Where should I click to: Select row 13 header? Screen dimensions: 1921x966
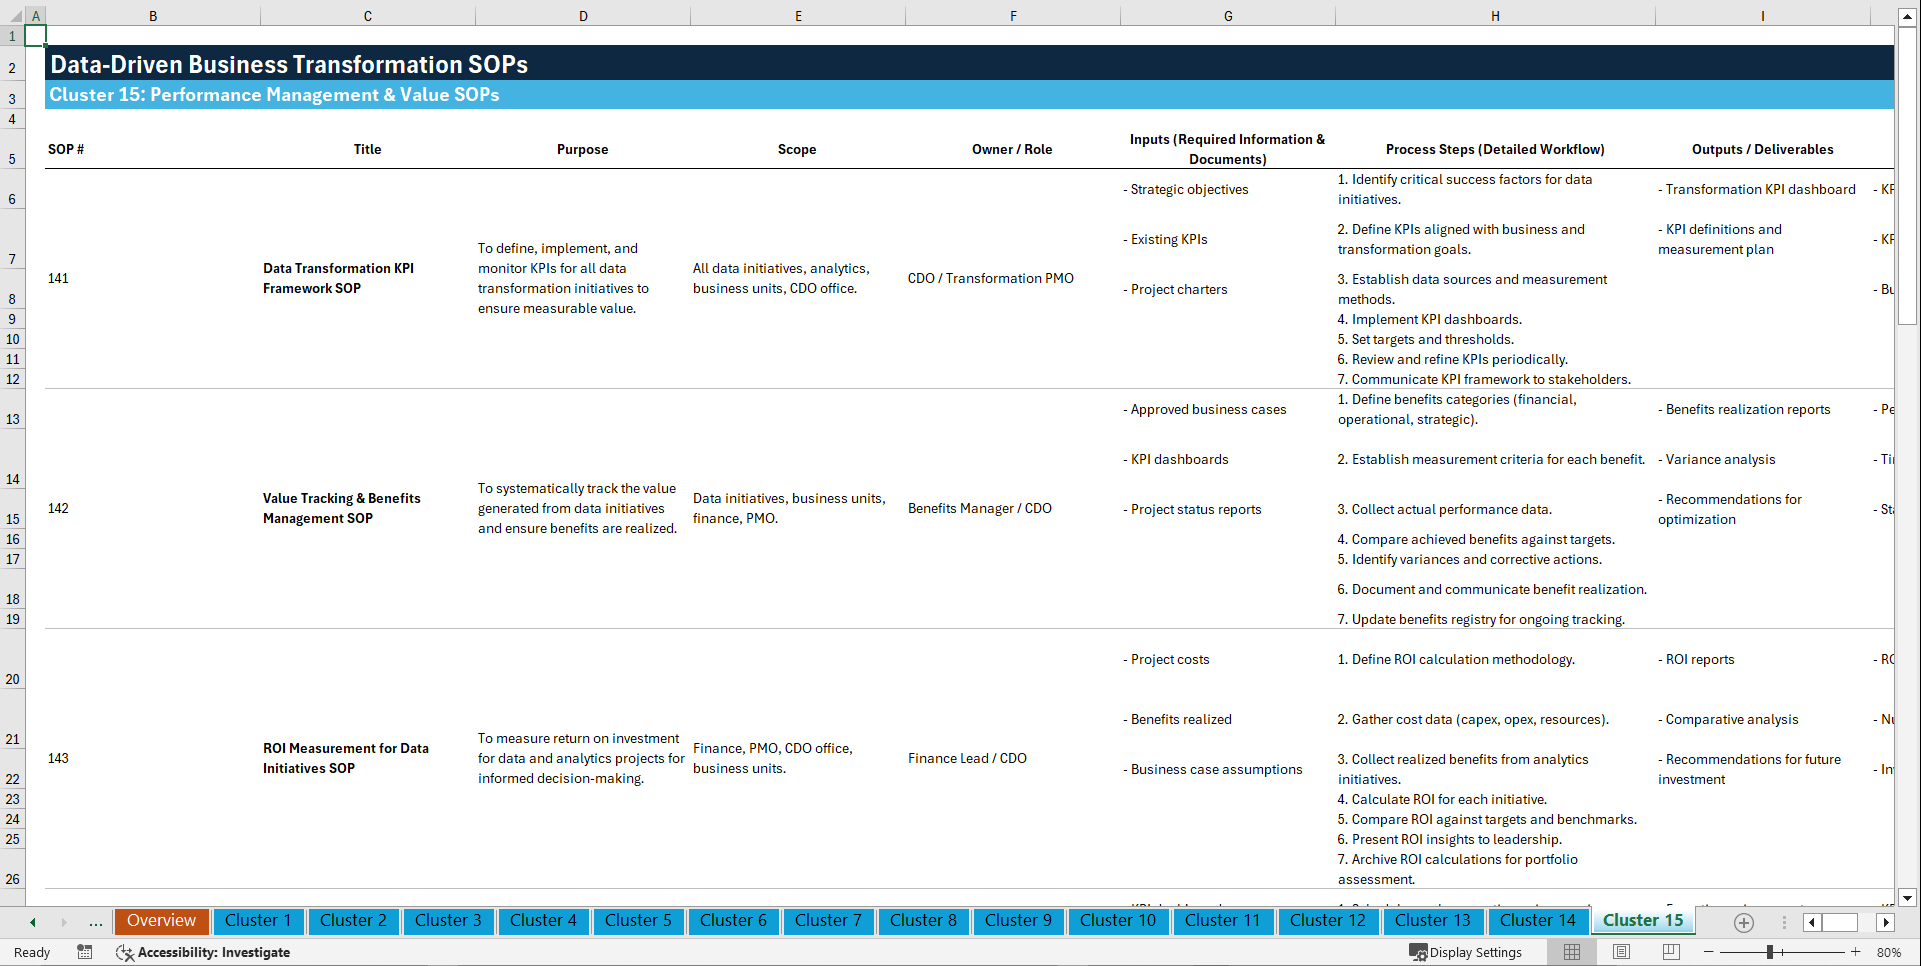[12, 419]
